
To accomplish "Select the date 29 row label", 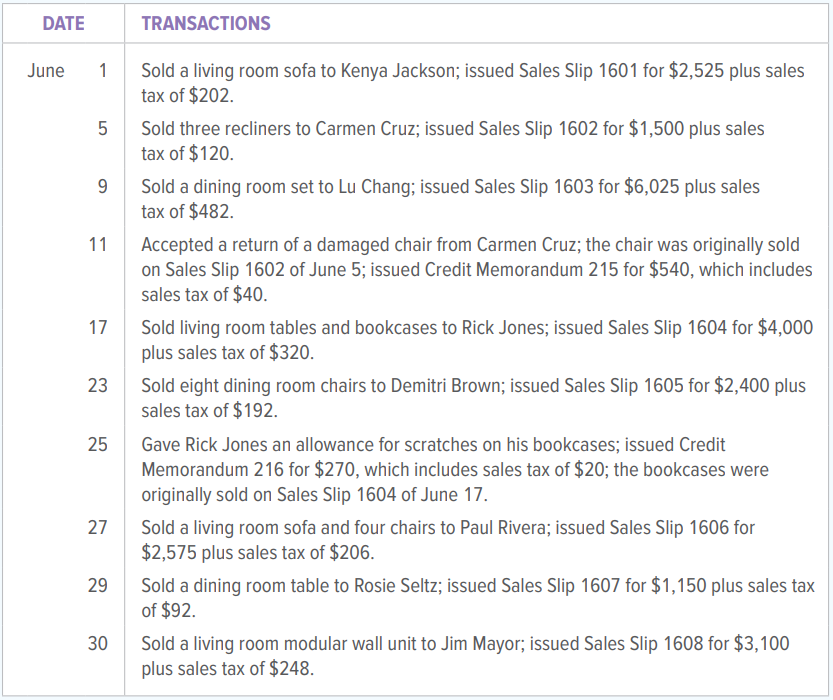I will tap(98, 585).
